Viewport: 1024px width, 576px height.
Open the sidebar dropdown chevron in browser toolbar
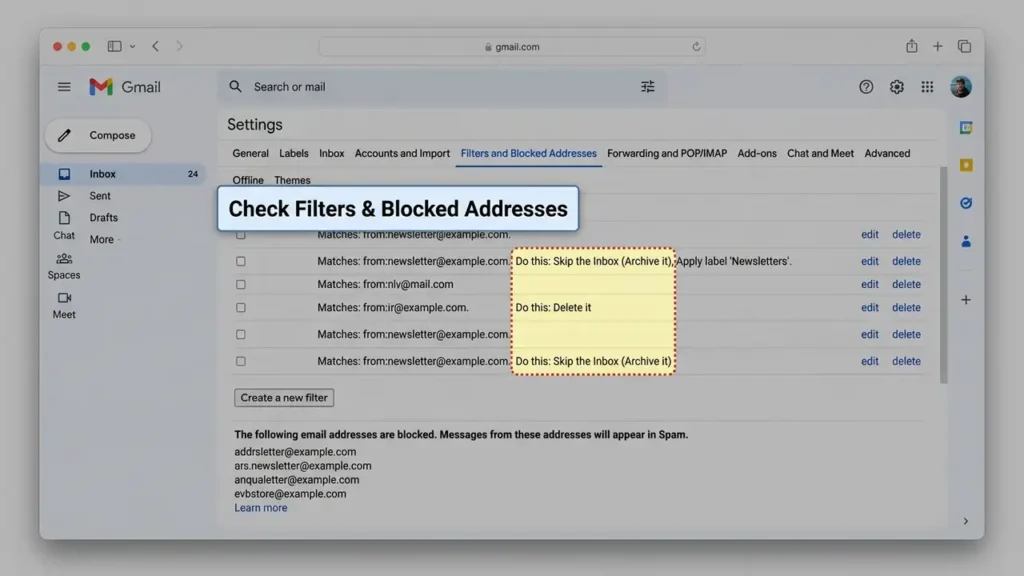(133, 46)
